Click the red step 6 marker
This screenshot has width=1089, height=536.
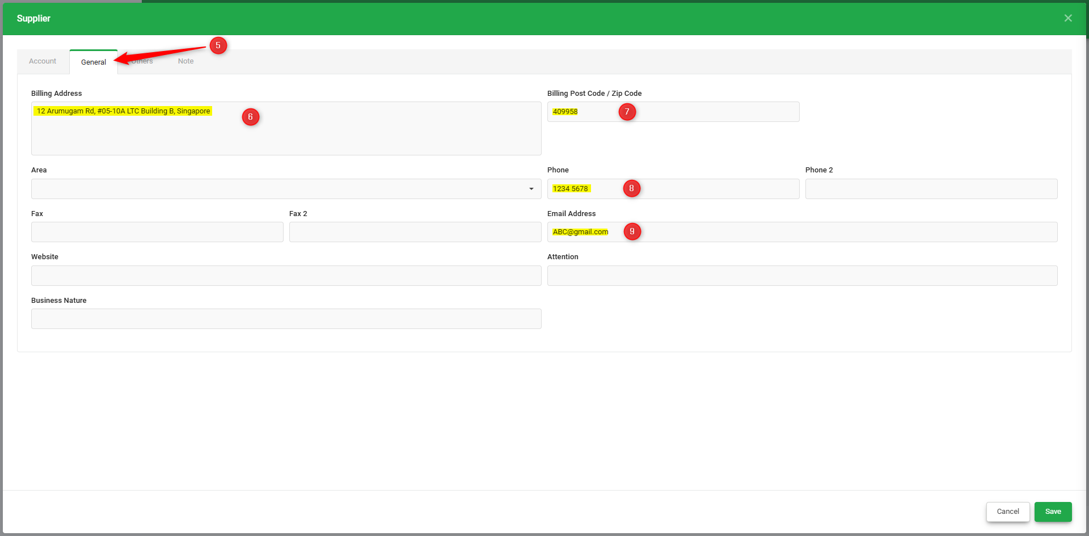251,117
